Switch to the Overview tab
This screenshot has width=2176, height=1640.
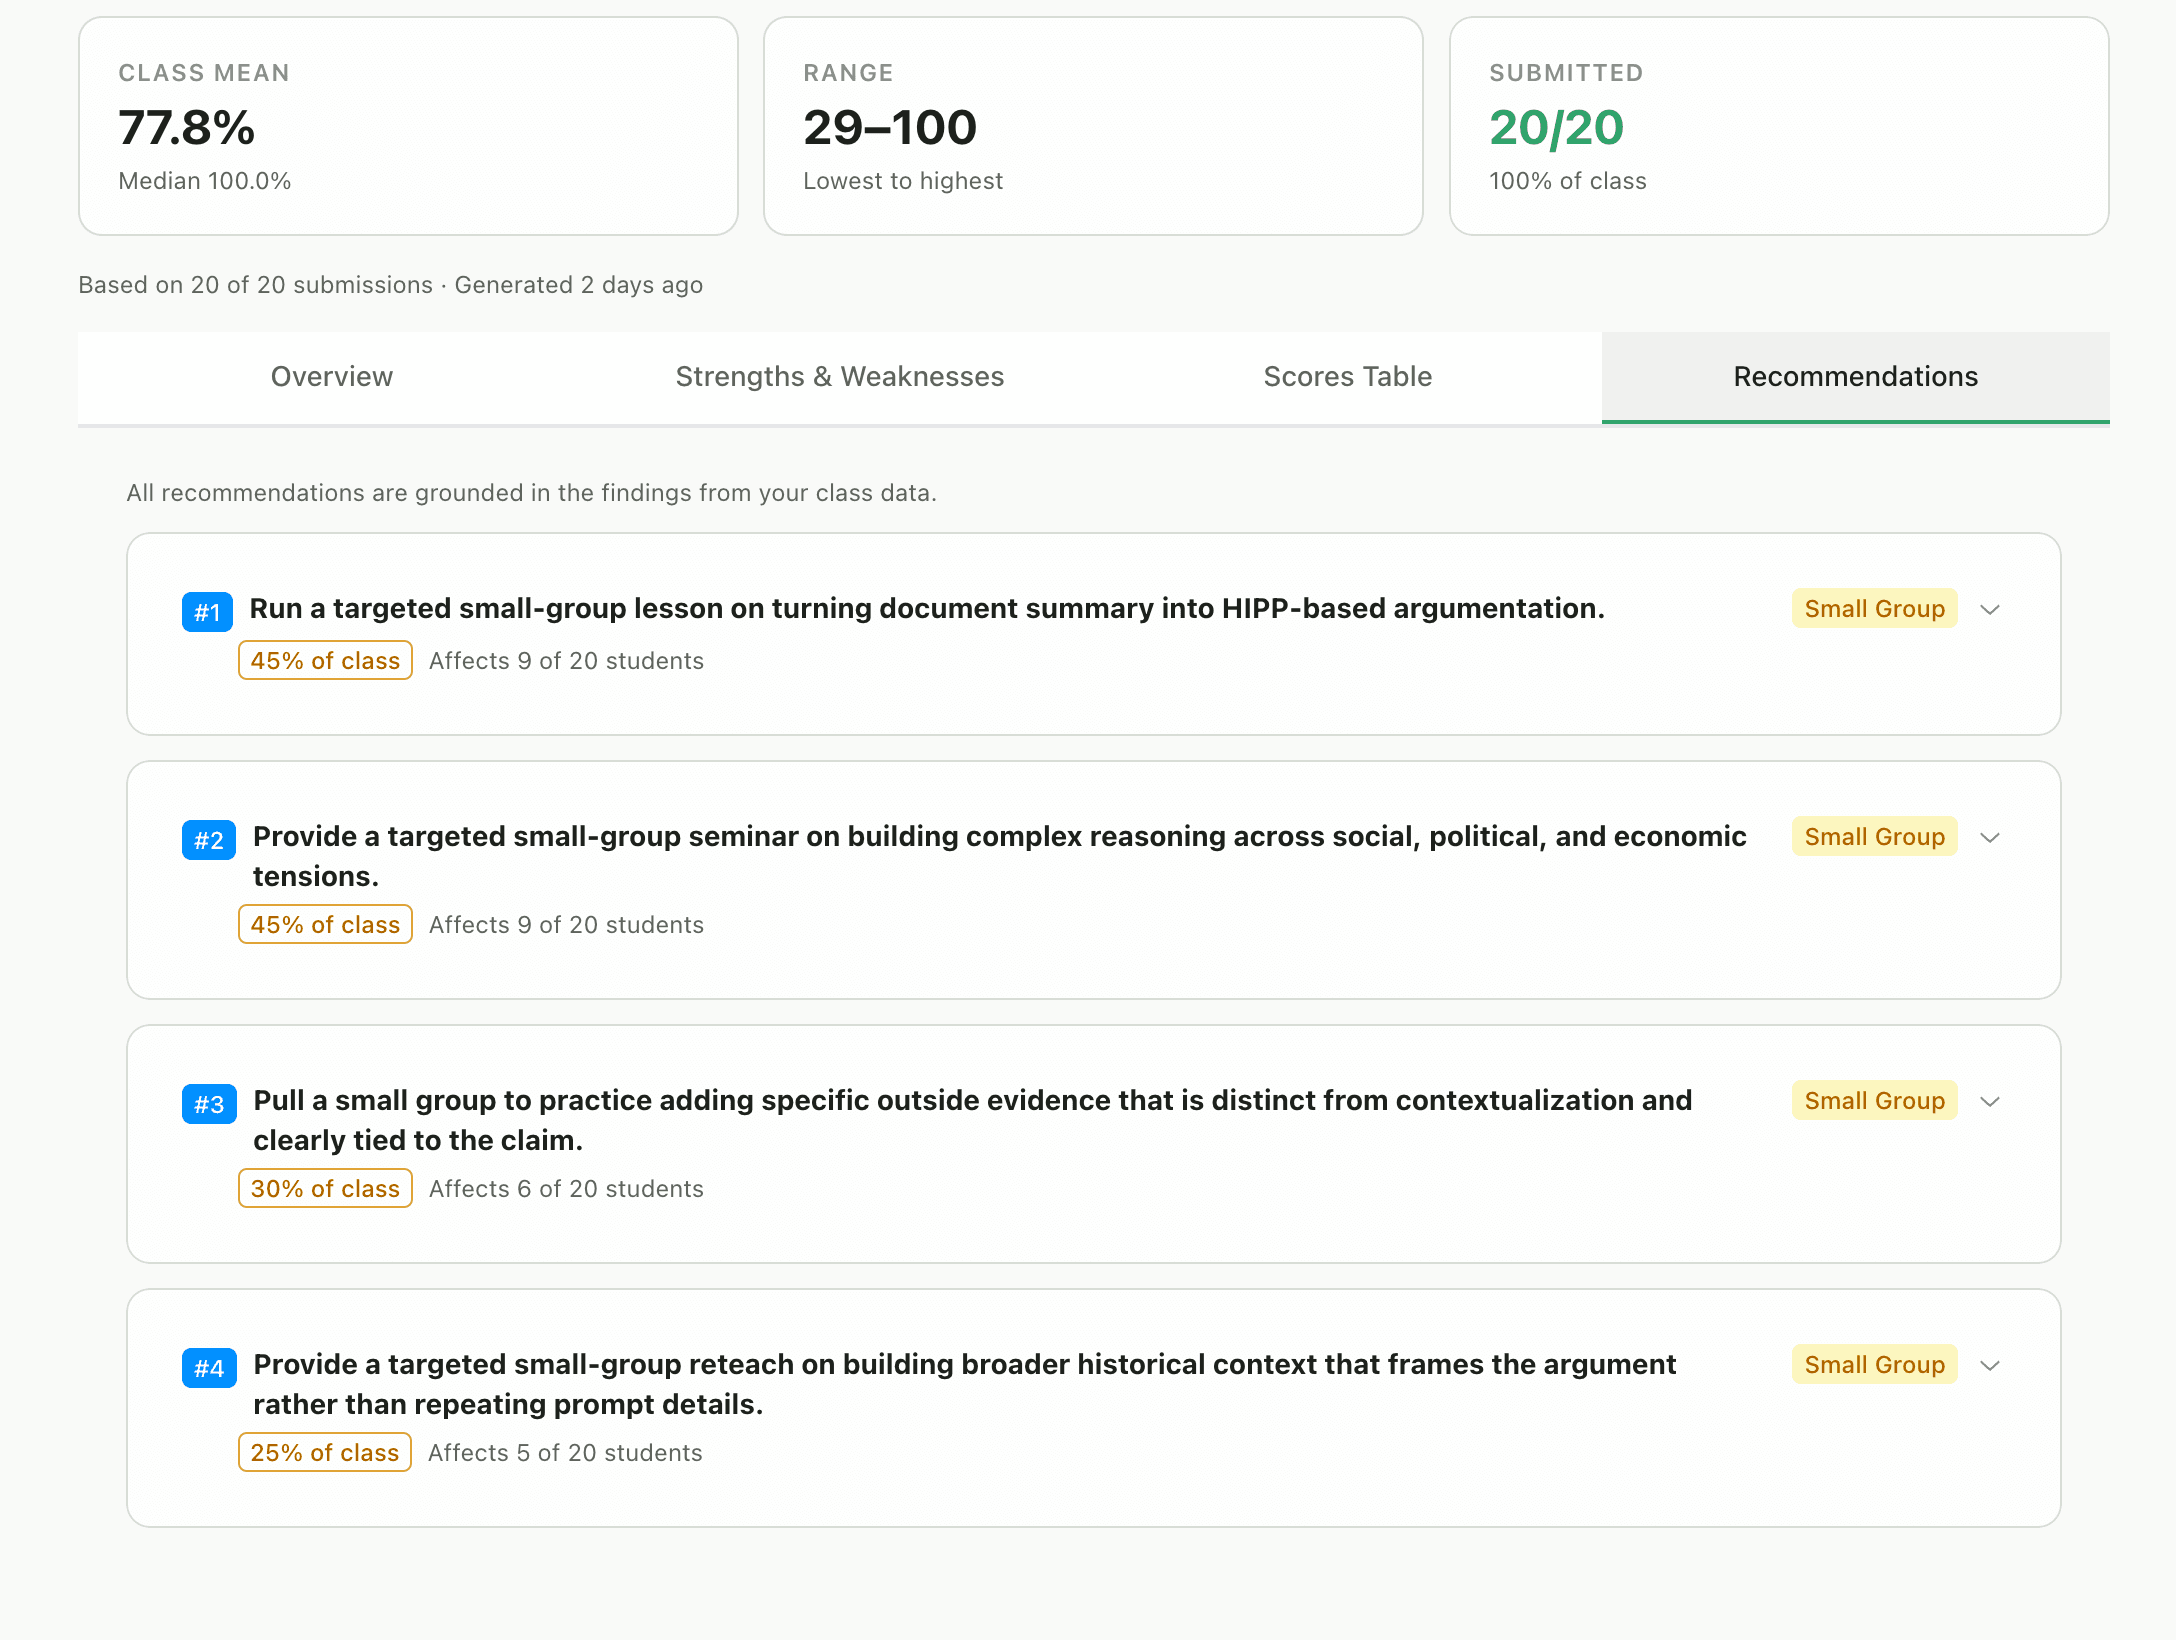coord(331,377)
